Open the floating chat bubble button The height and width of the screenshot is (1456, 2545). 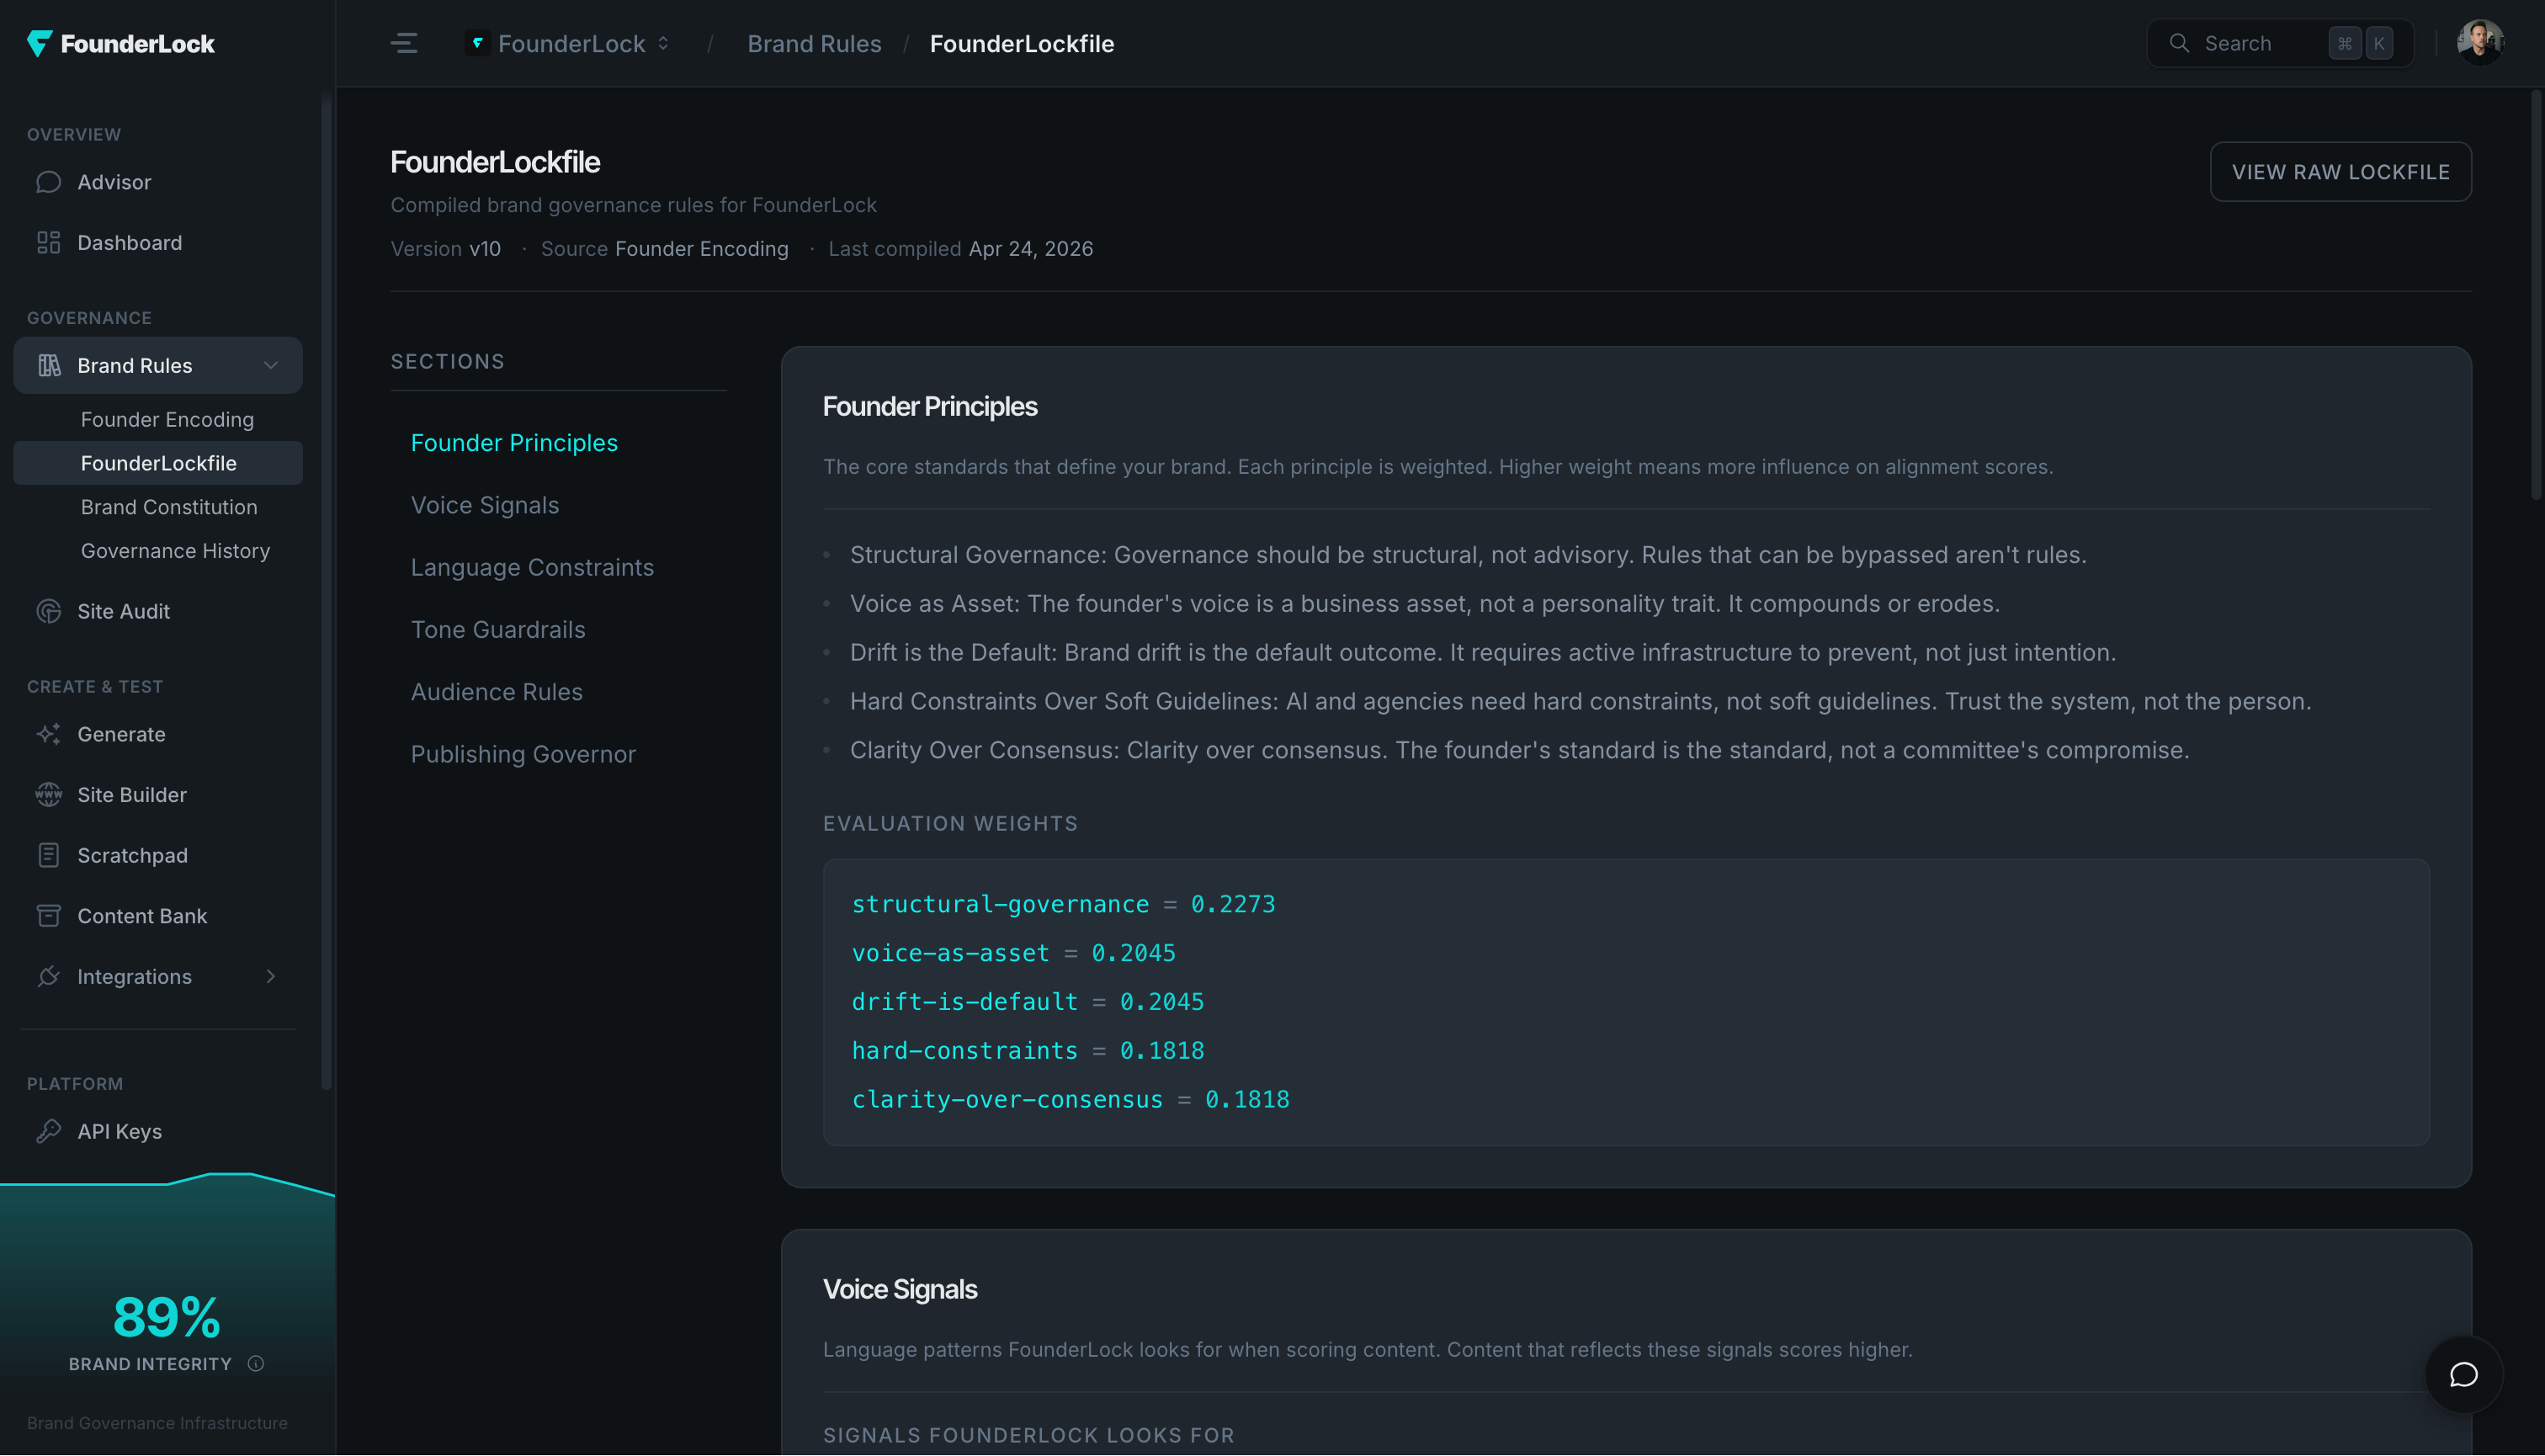point(2463,1375)
